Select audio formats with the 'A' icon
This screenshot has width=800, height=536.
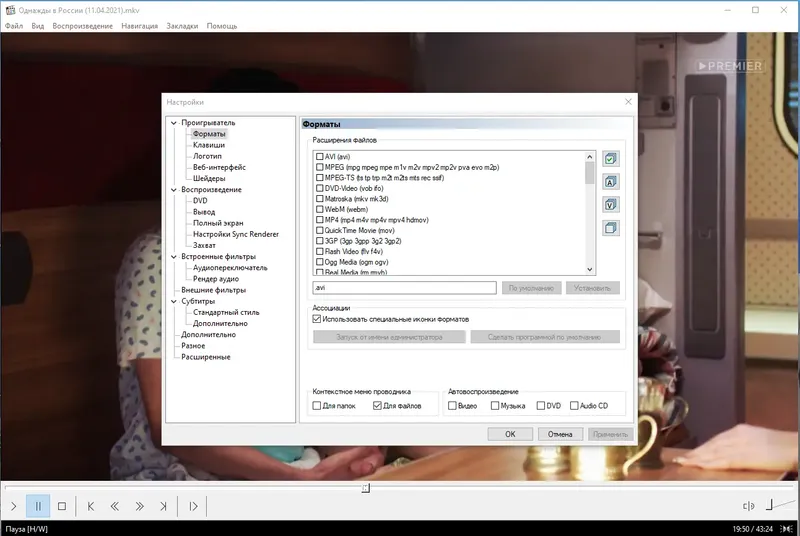pyautogui.click(x=611, y=182)
